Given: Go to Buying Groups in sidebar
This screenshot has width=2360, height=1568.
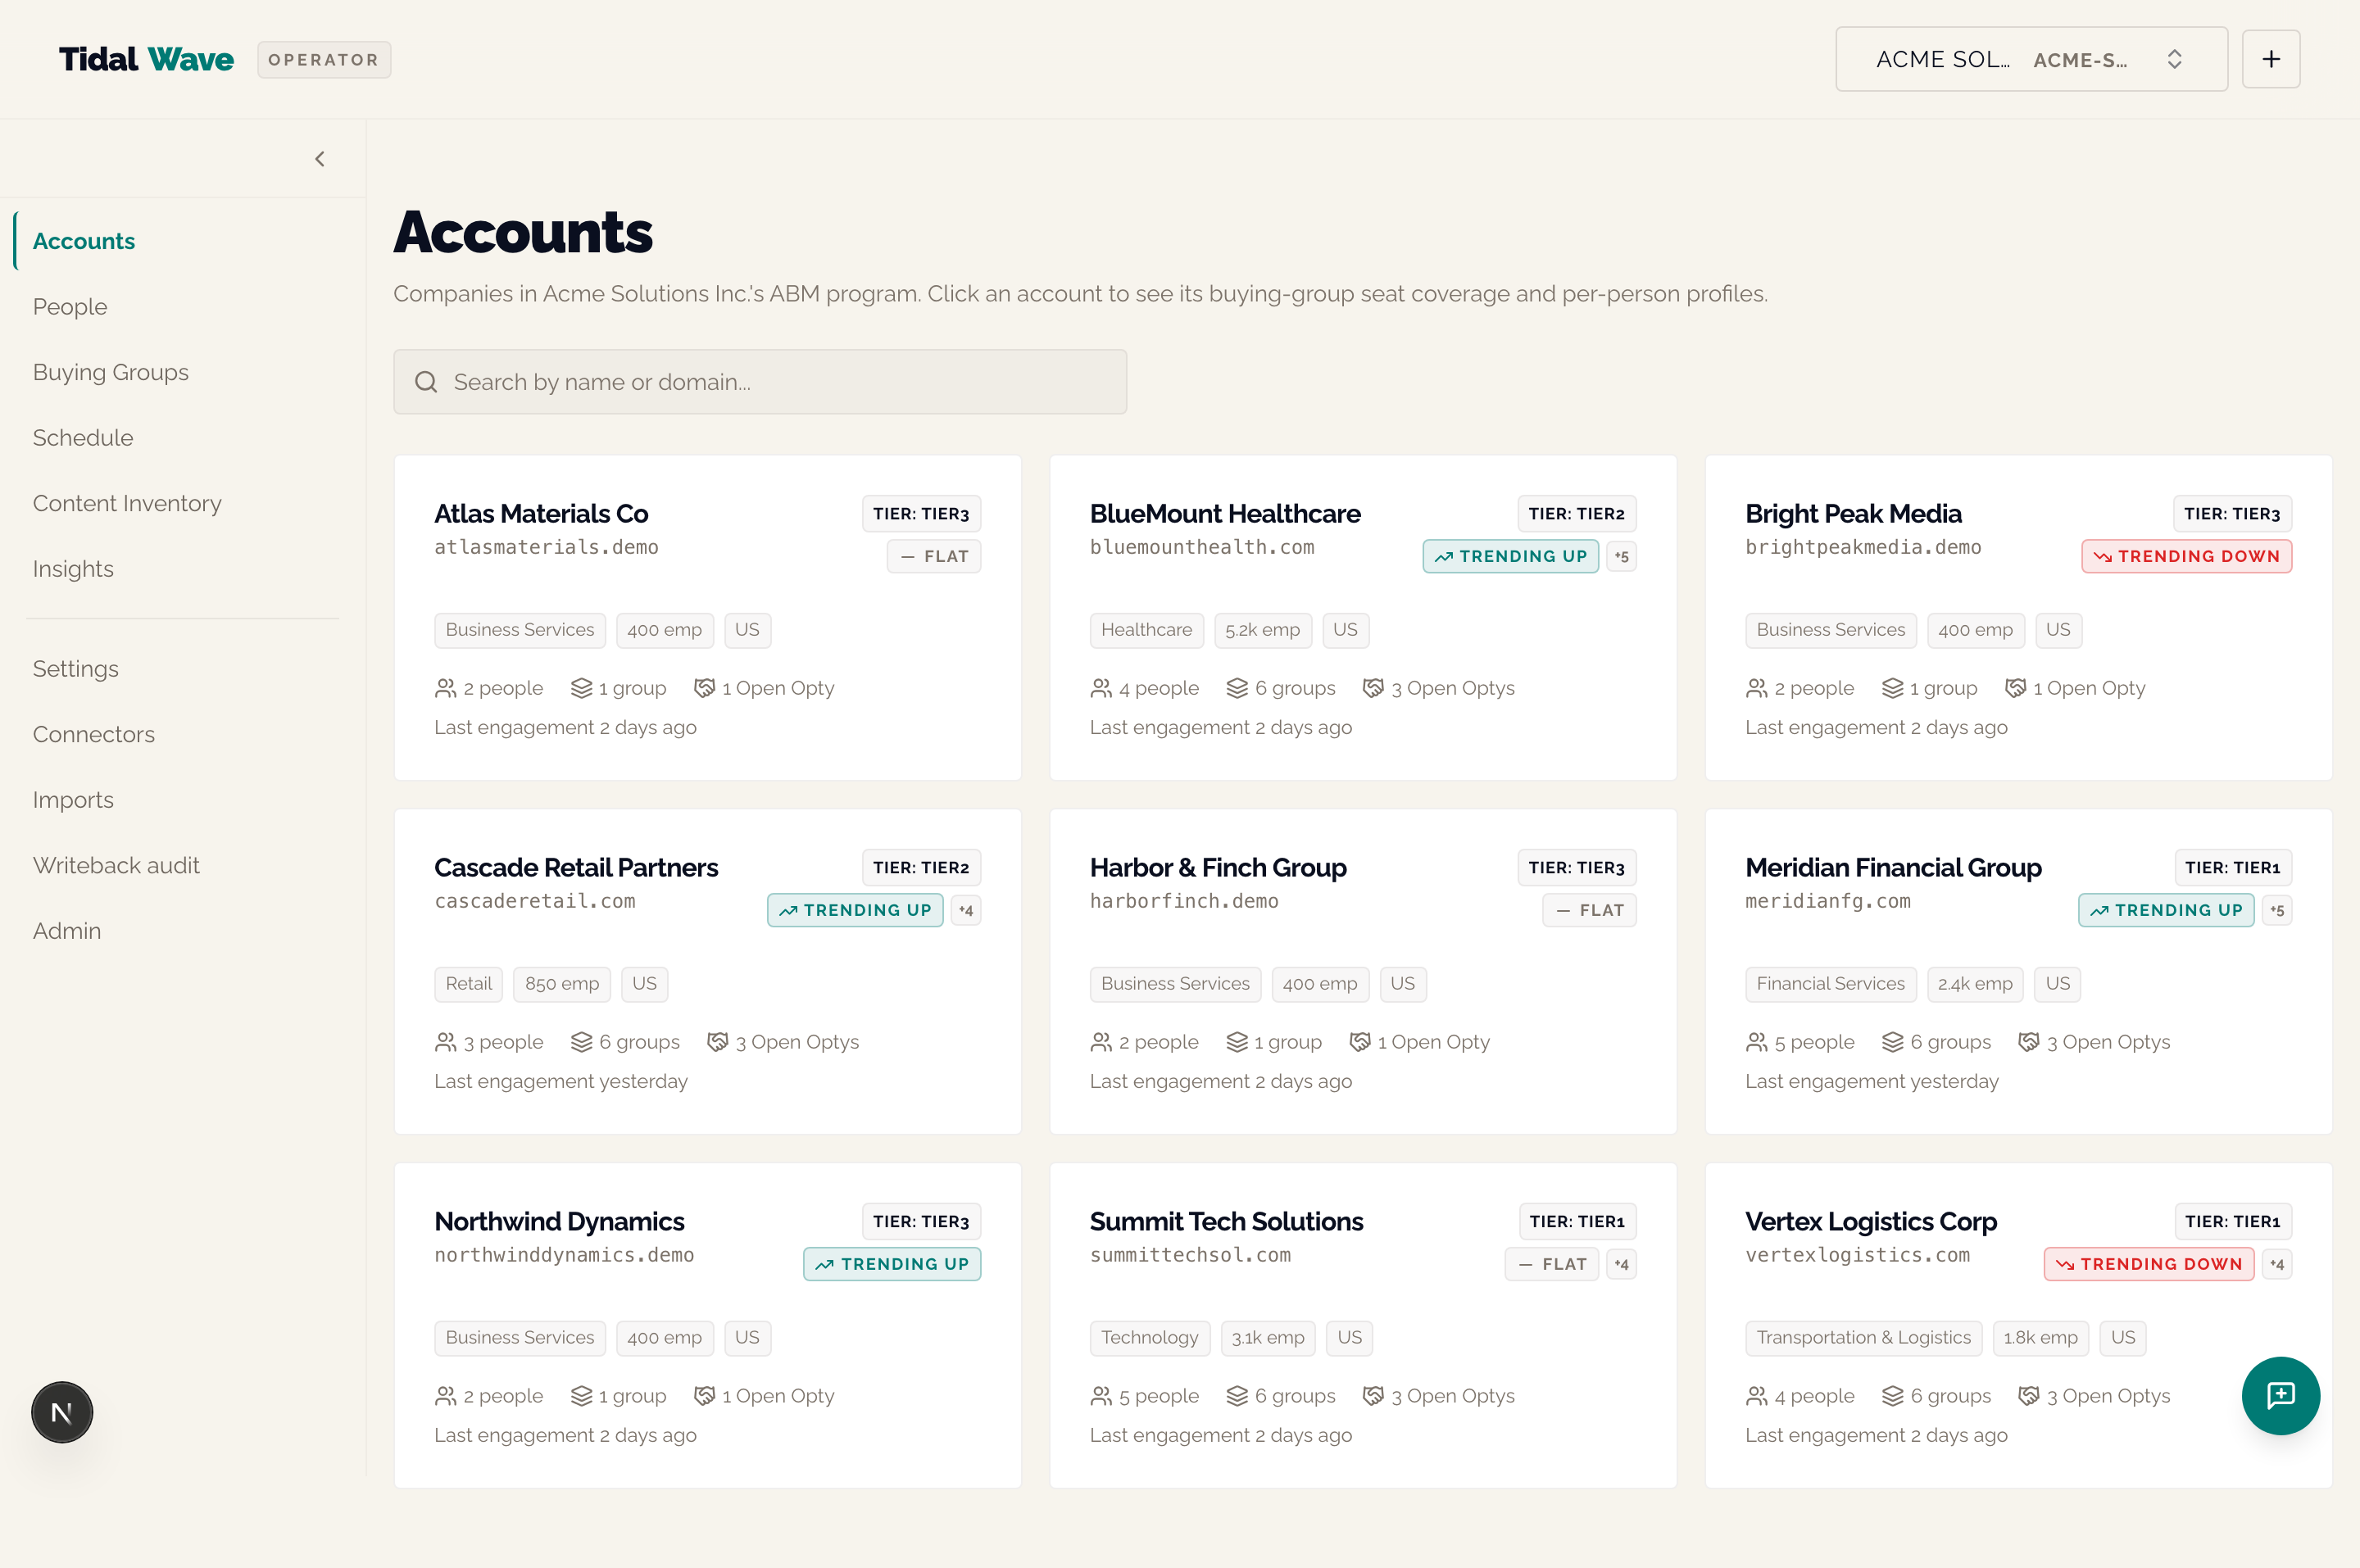Looking at the screenshot, I should click(110, 372).
